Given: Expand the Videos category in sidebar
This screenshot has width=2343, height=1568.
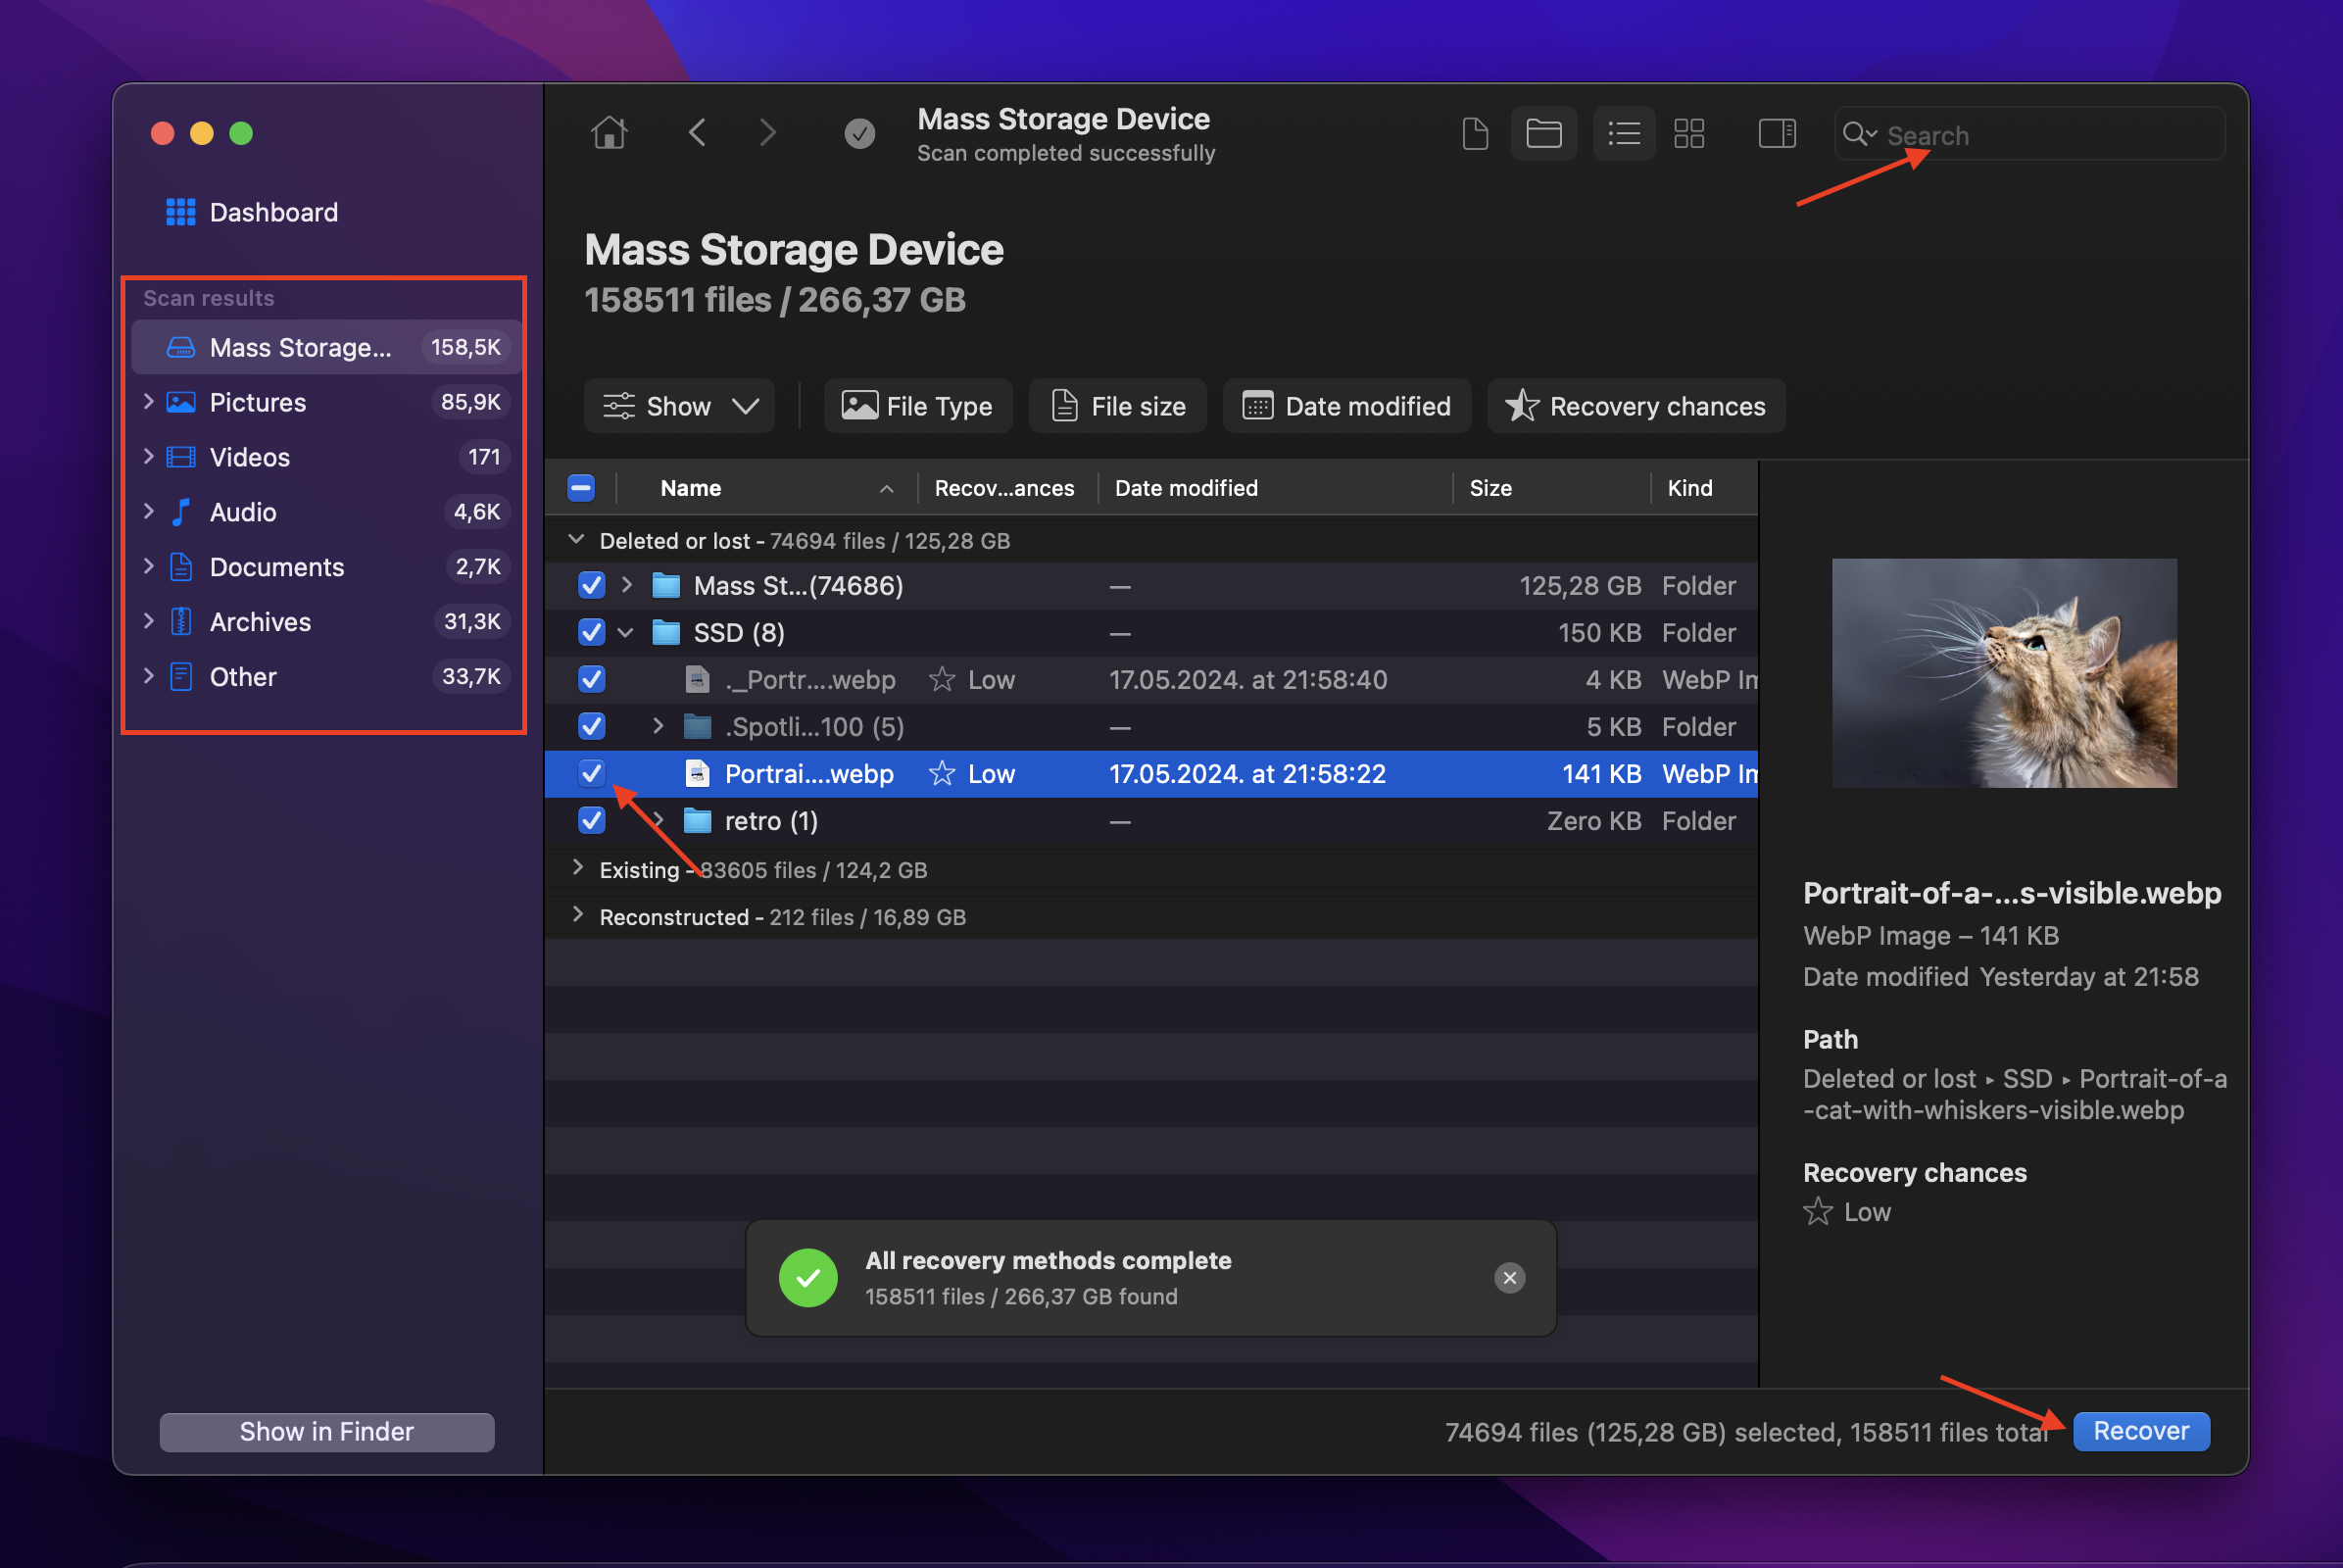Looking at the screenshot, I should click(148, 456).
